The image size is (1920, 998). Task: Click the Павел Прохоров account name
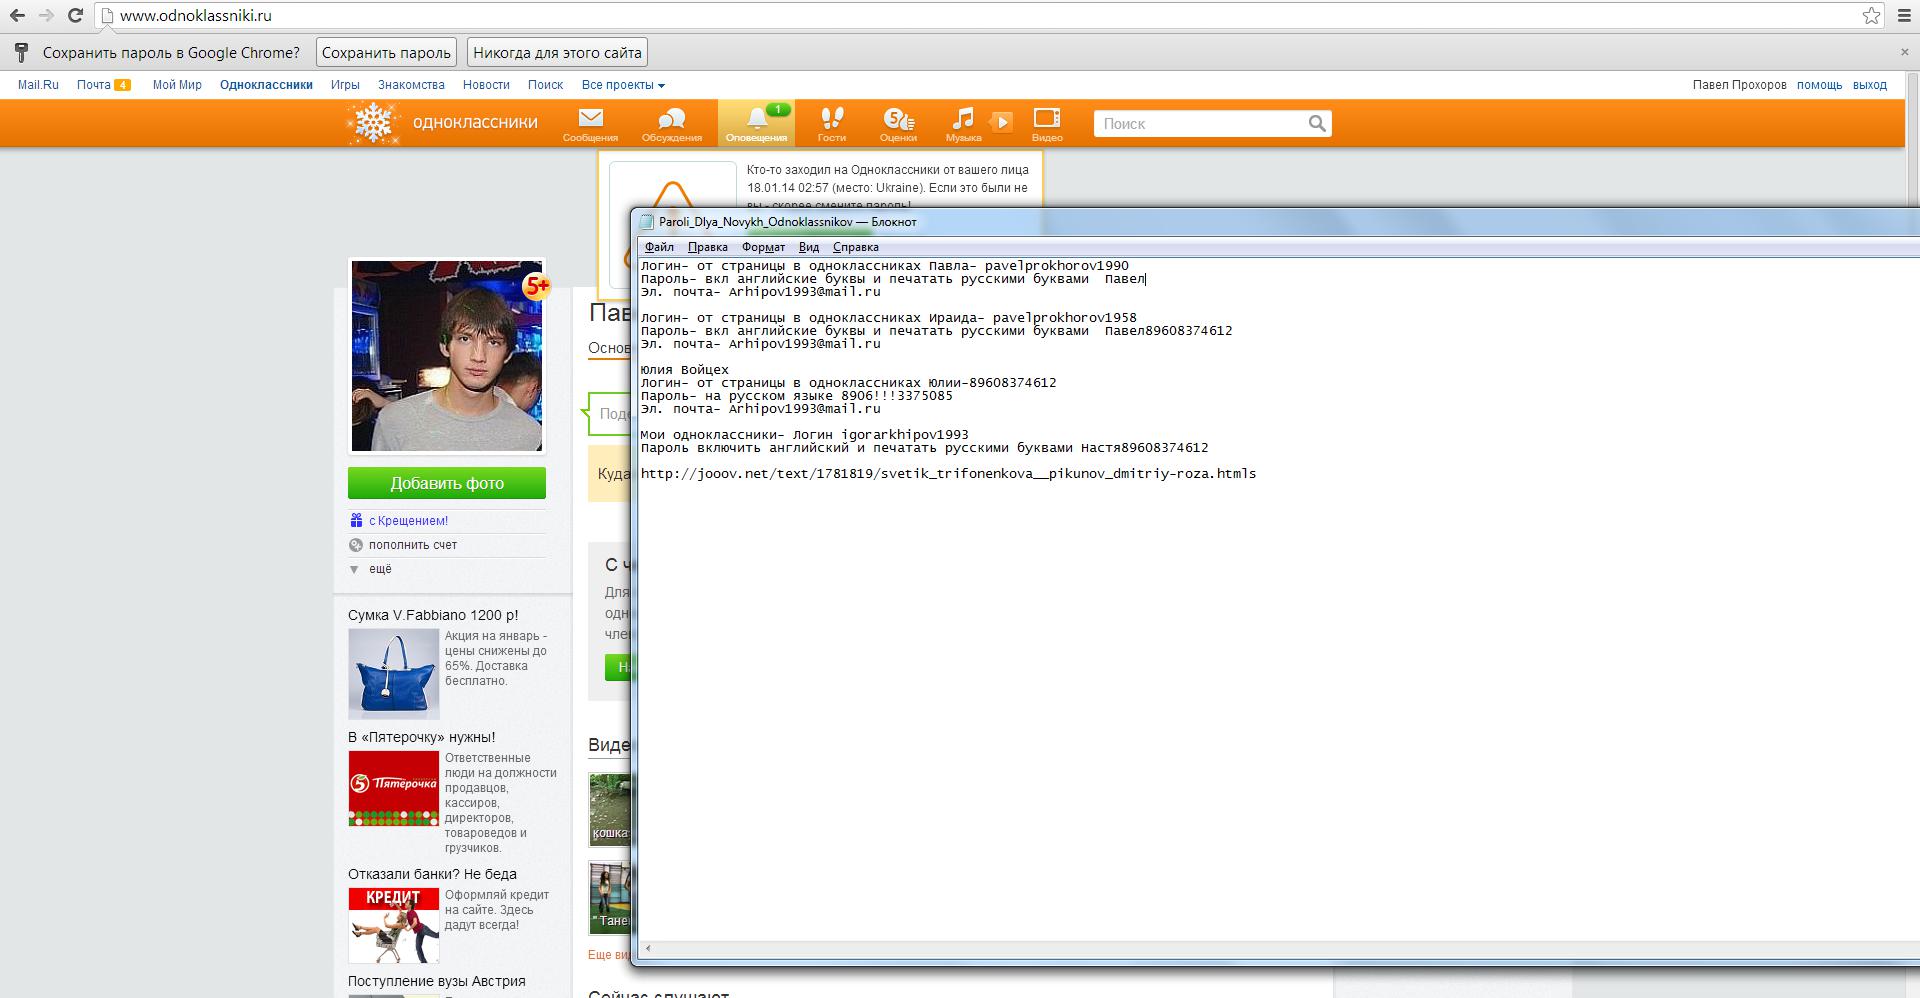(1739, 85)
